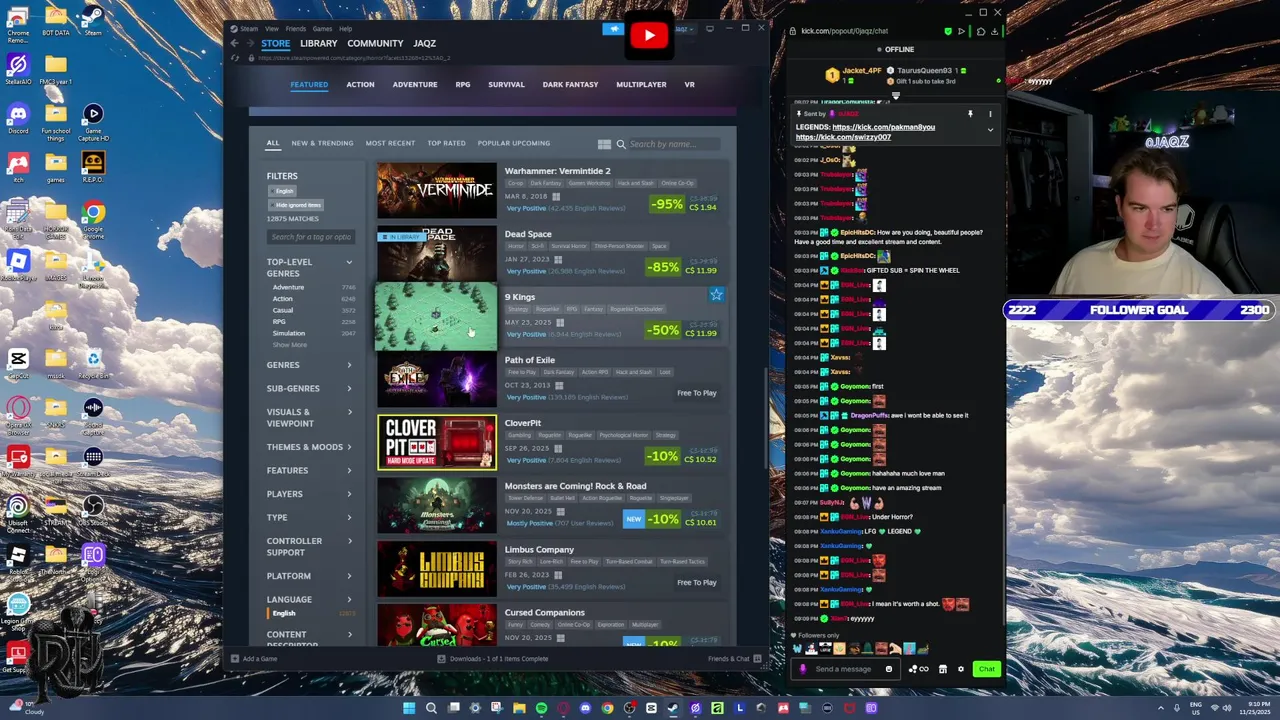Open the Library tab in Steam
The width and height of the screenshot is (1280, 720).
click(x=318, y=43)
